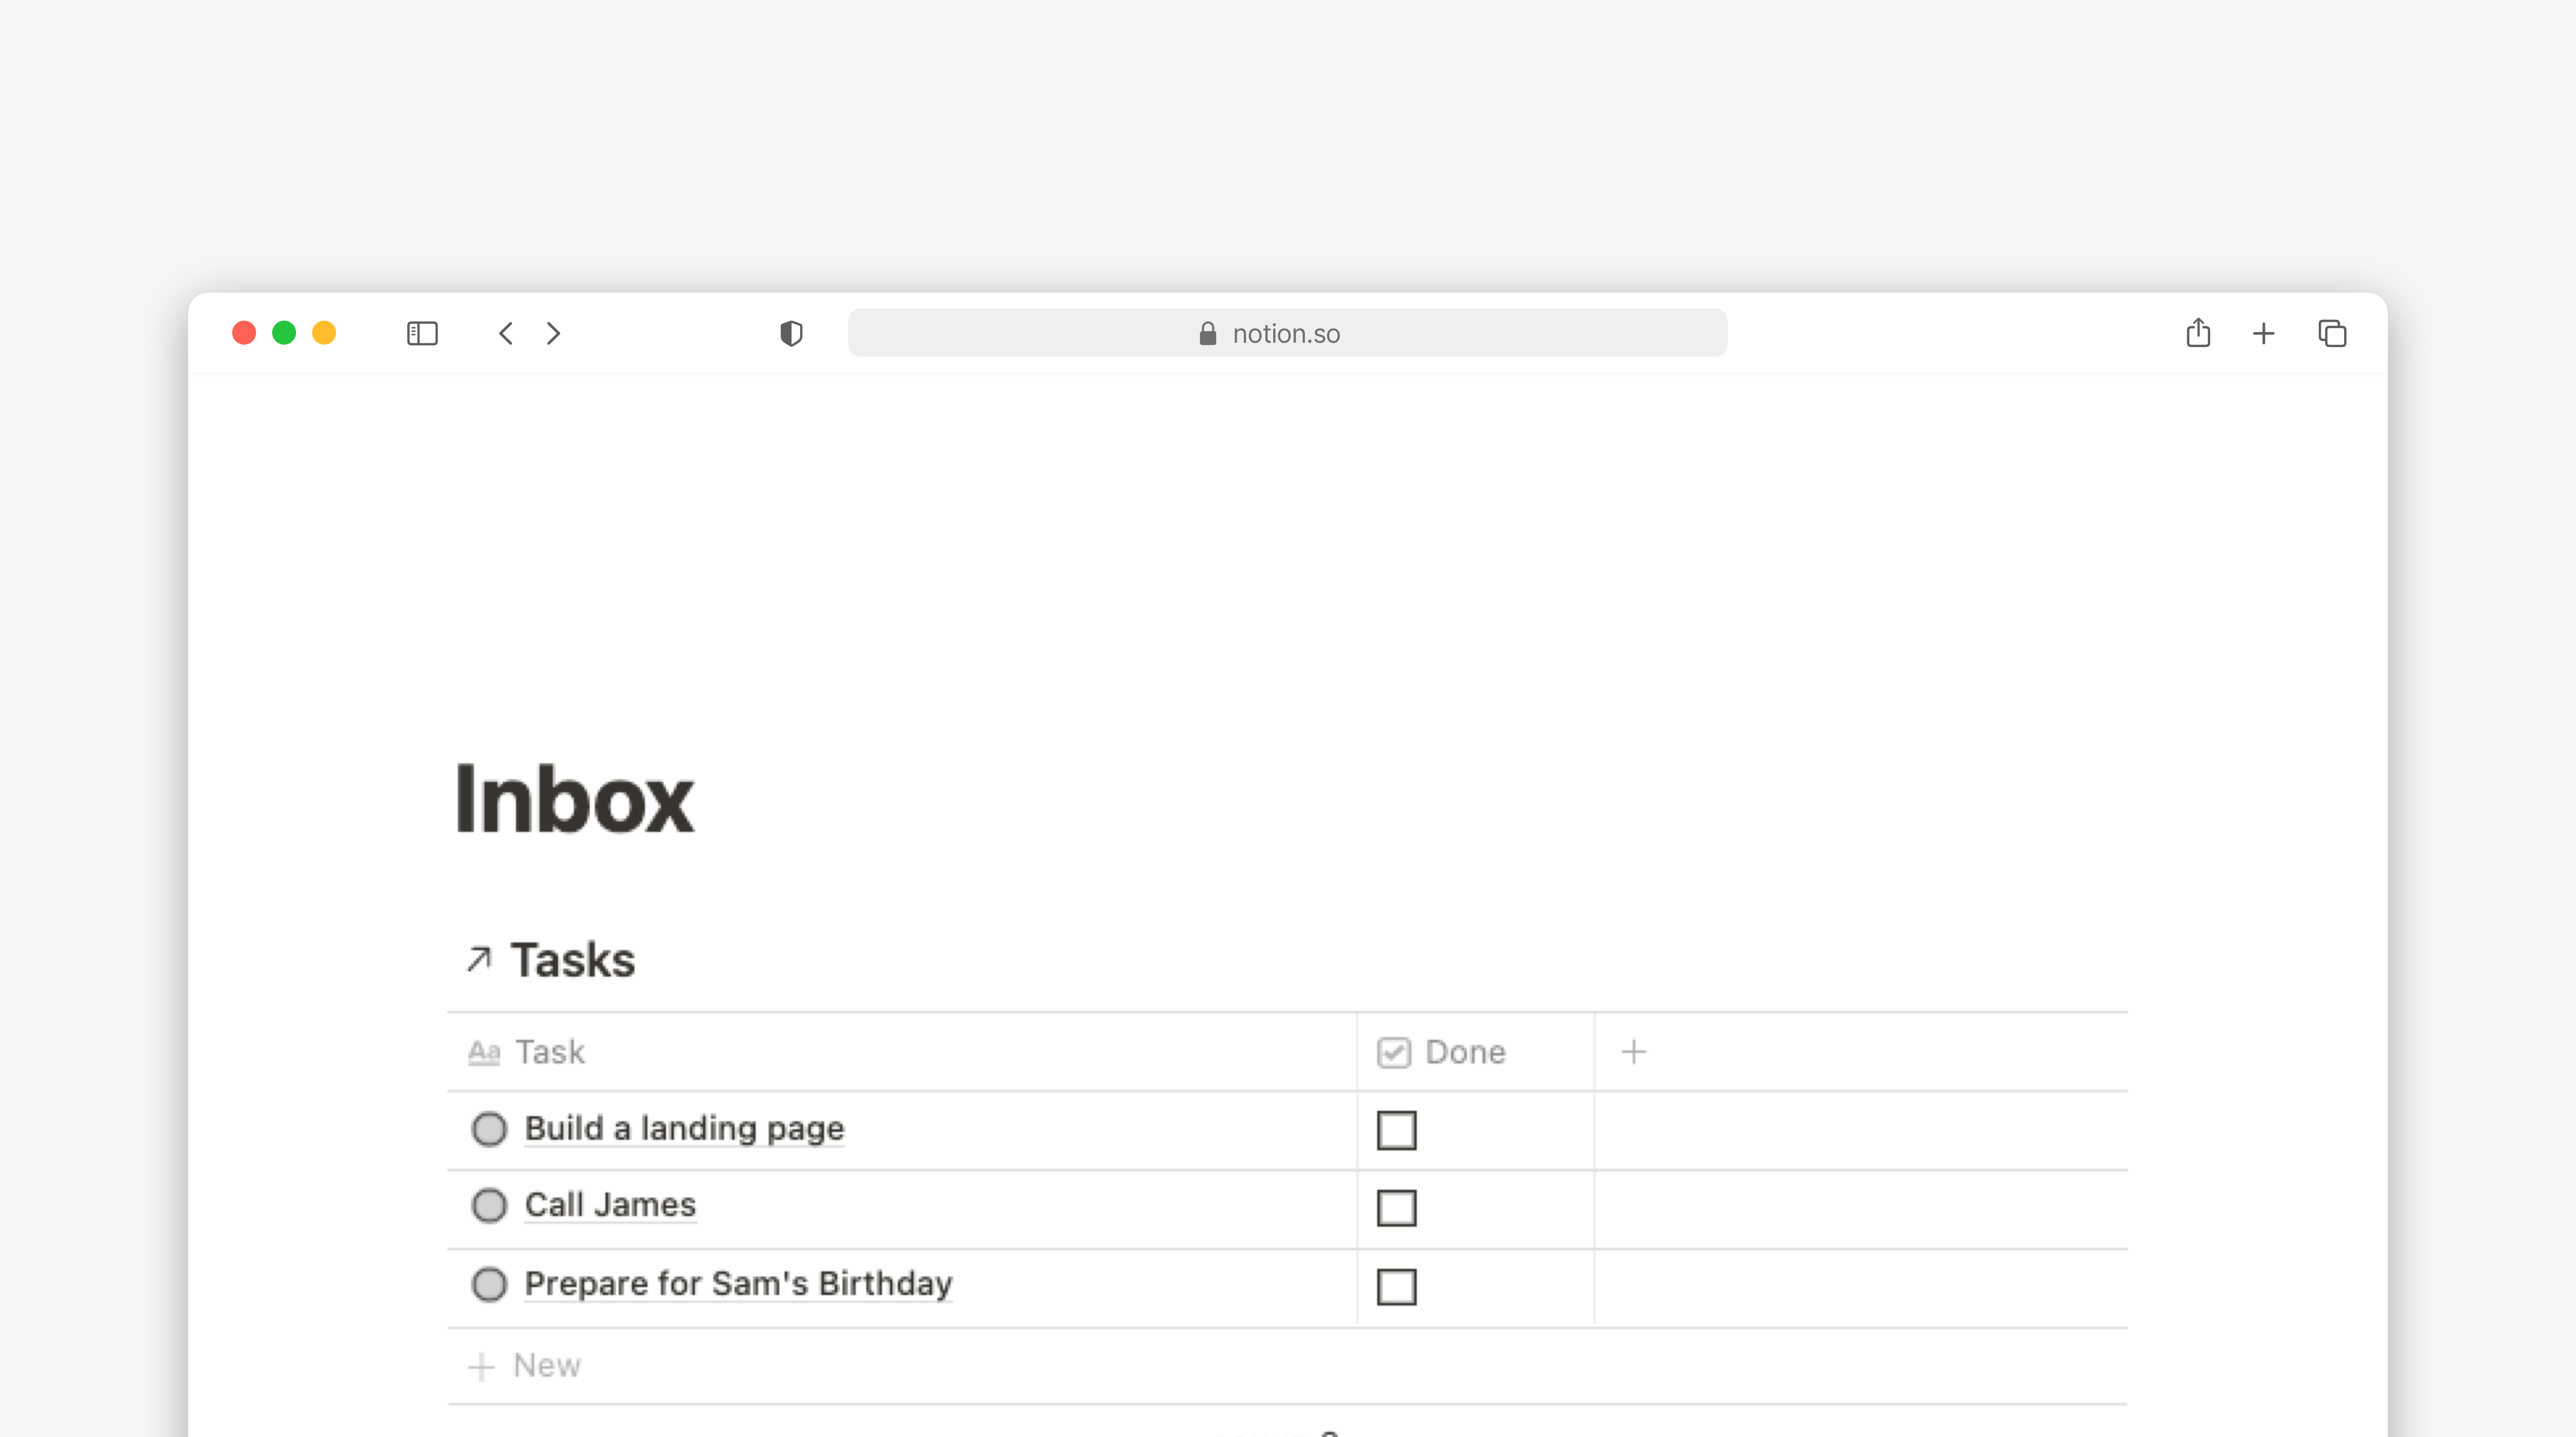2576x1437 pixels.
Task: Click the share icon in toolbar
Action: pos(2197,332)
